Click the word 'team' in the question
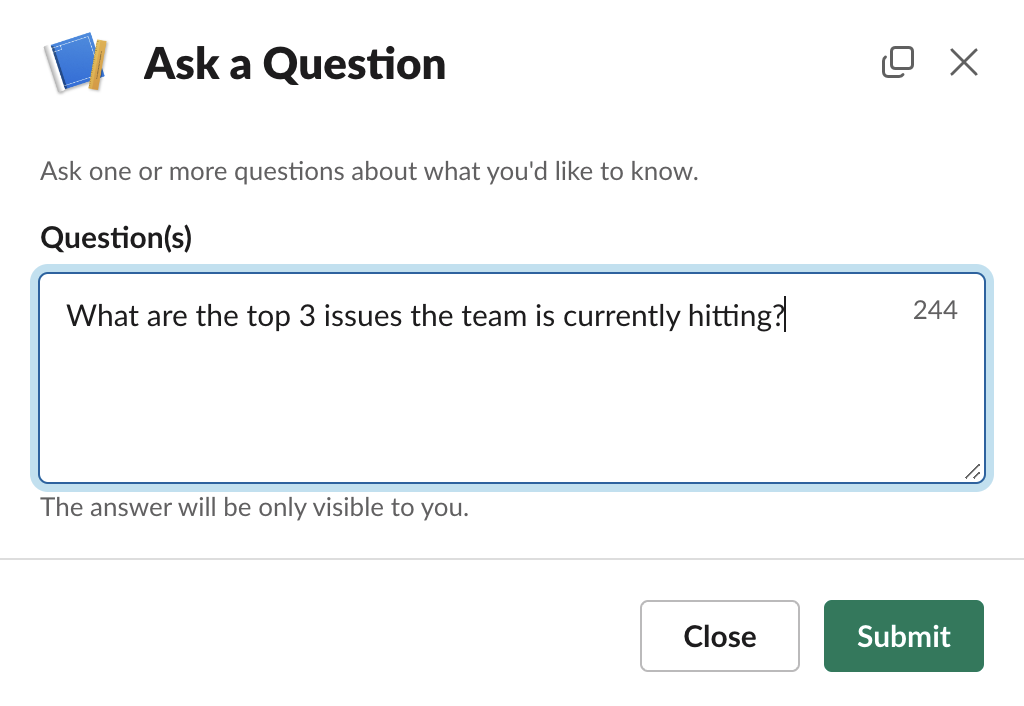This screenshot has height=706, width=1024. [x=484, y=317]
